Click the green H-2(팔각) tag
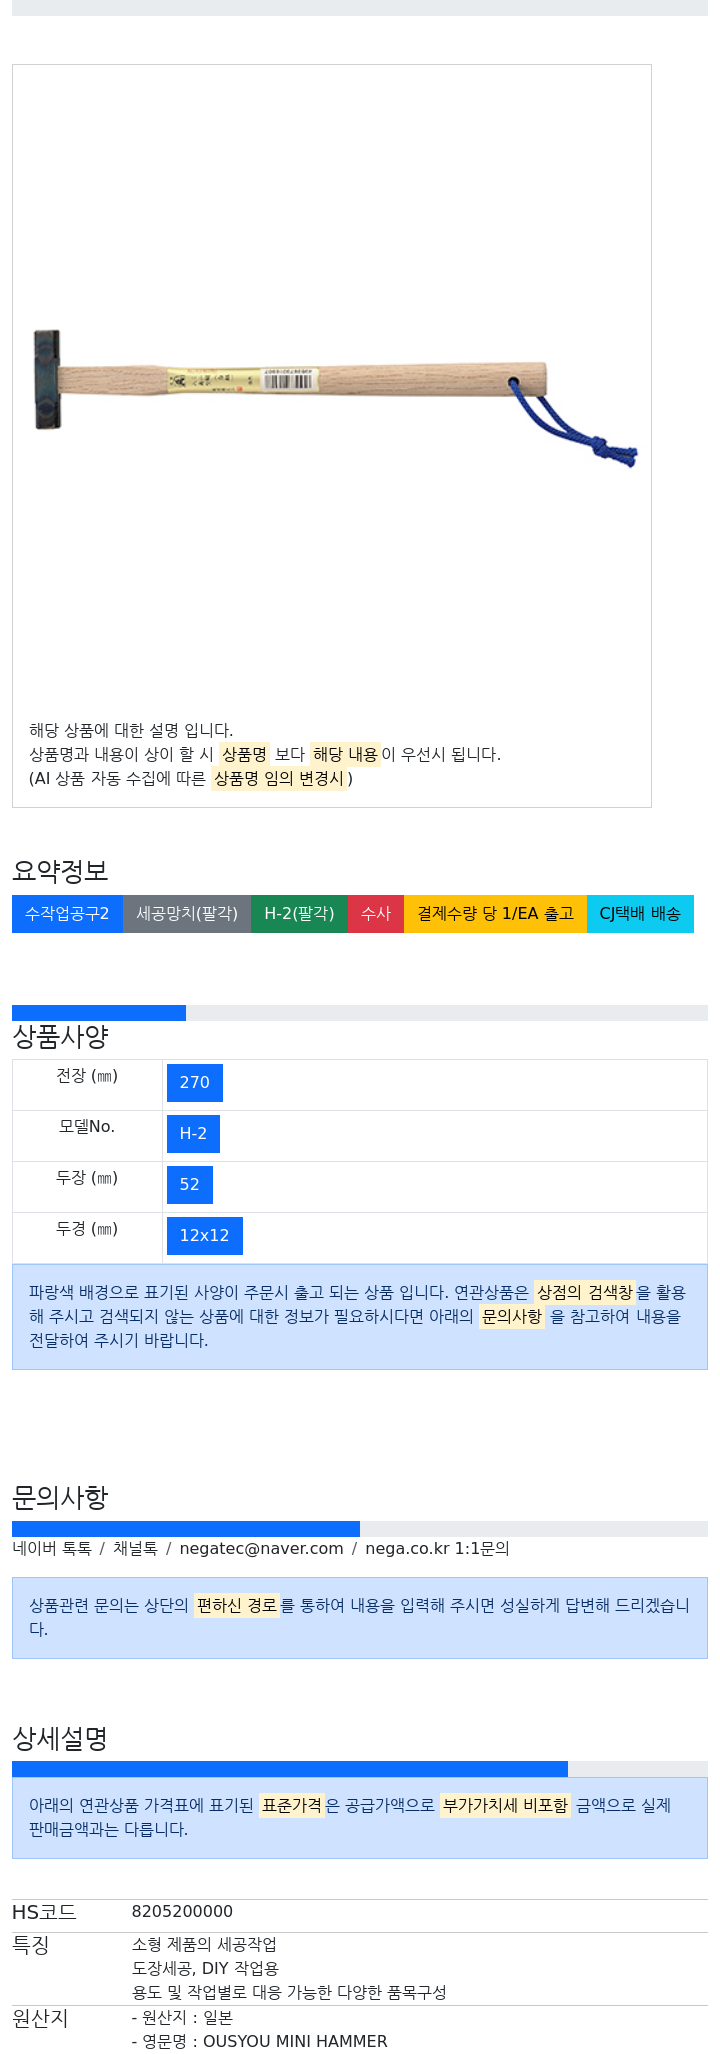The width and height of the screenshot is (720, 2054). point(299,914)
